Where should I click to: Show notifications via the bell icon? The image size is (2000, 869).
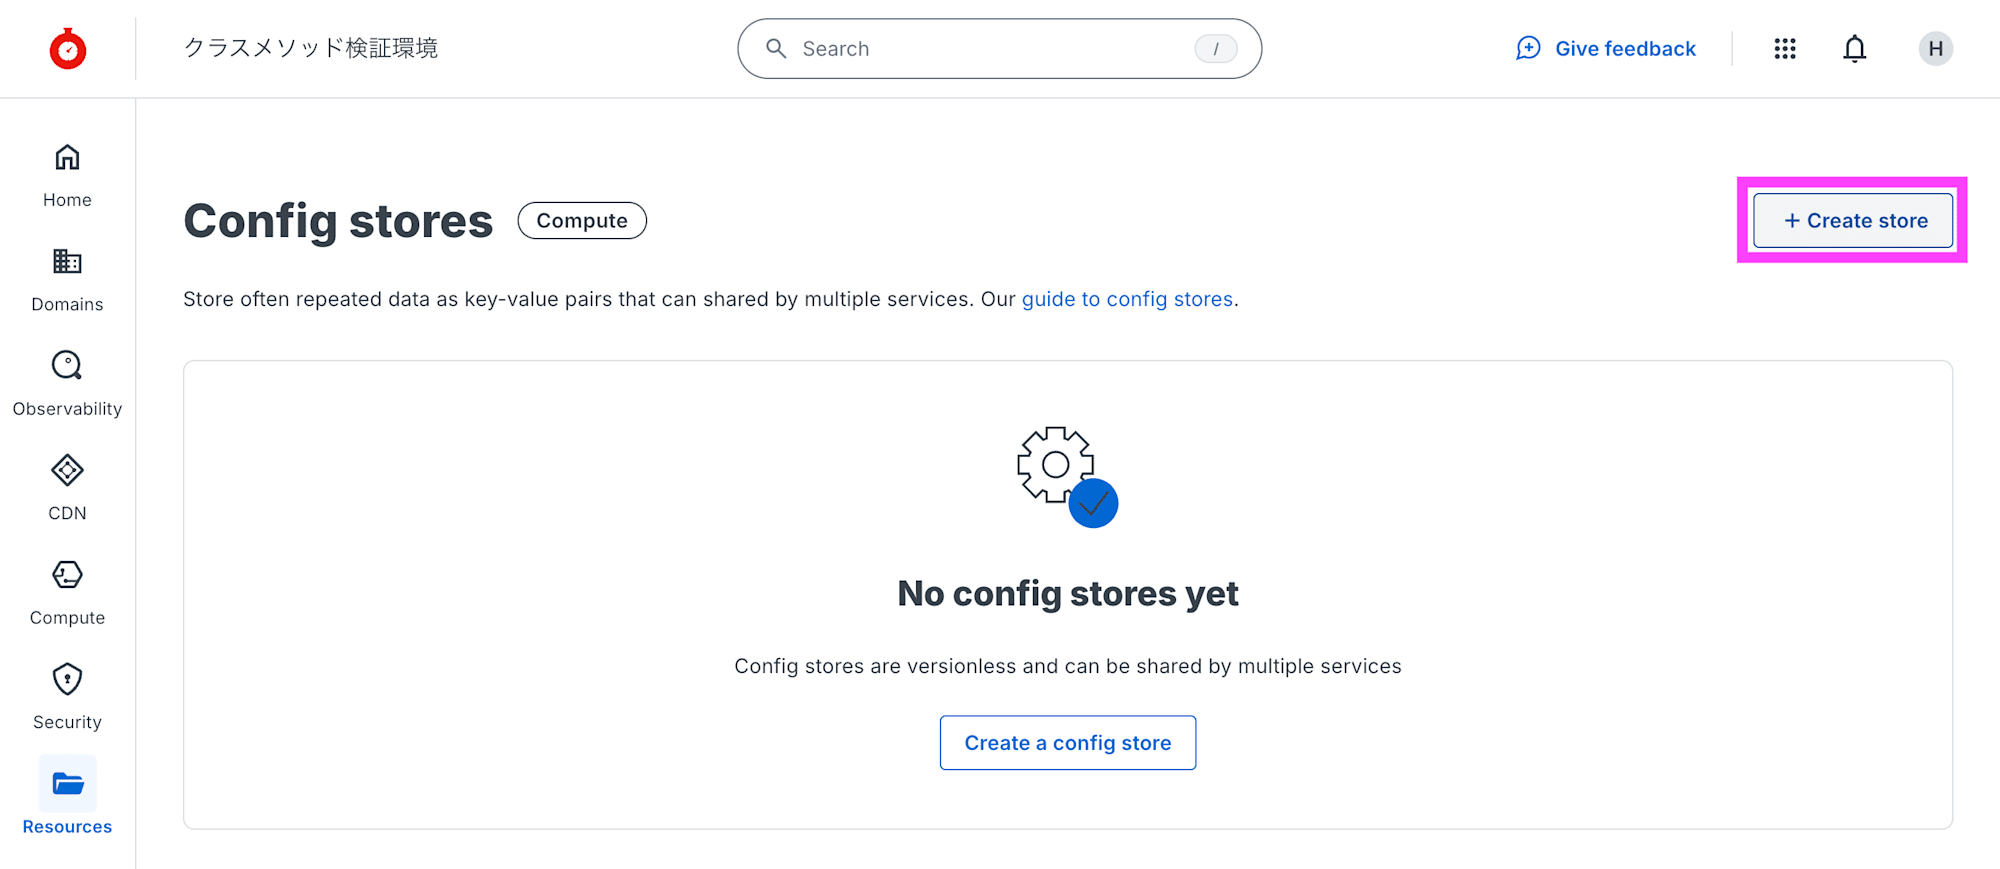click(1854, 49)
